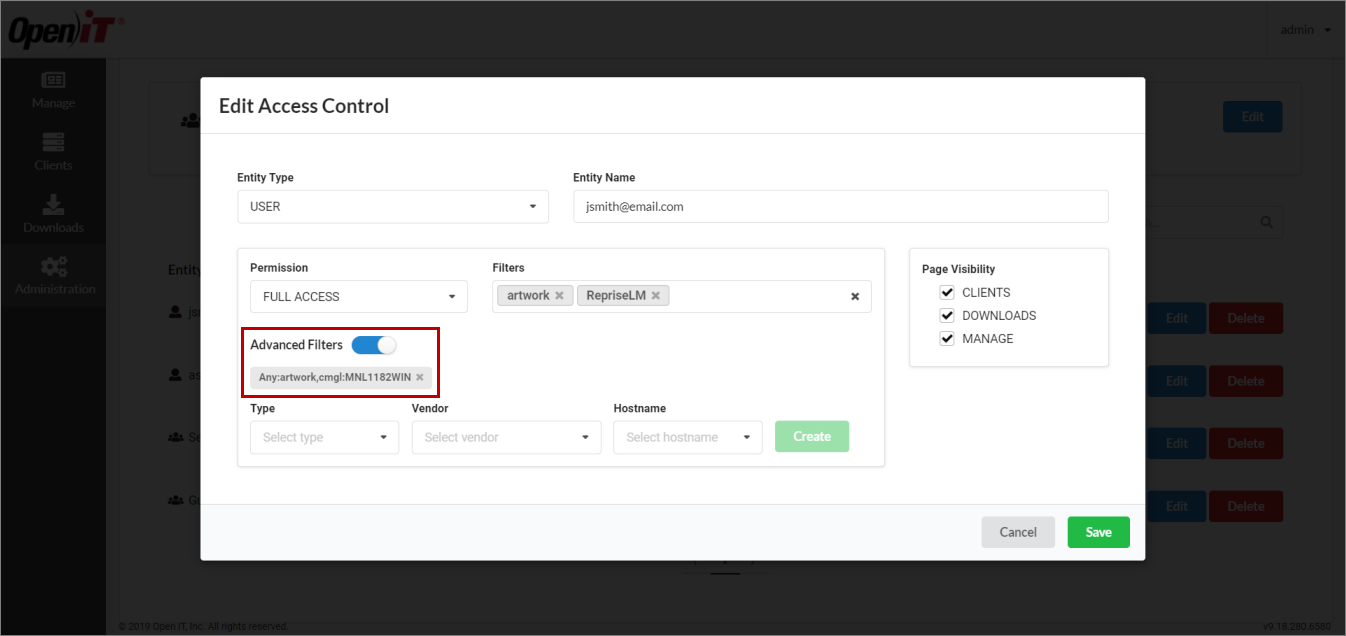Uncheck the CLIENTS page visibility checkbox
This screenshot has height=636, width=1346.
947,293
